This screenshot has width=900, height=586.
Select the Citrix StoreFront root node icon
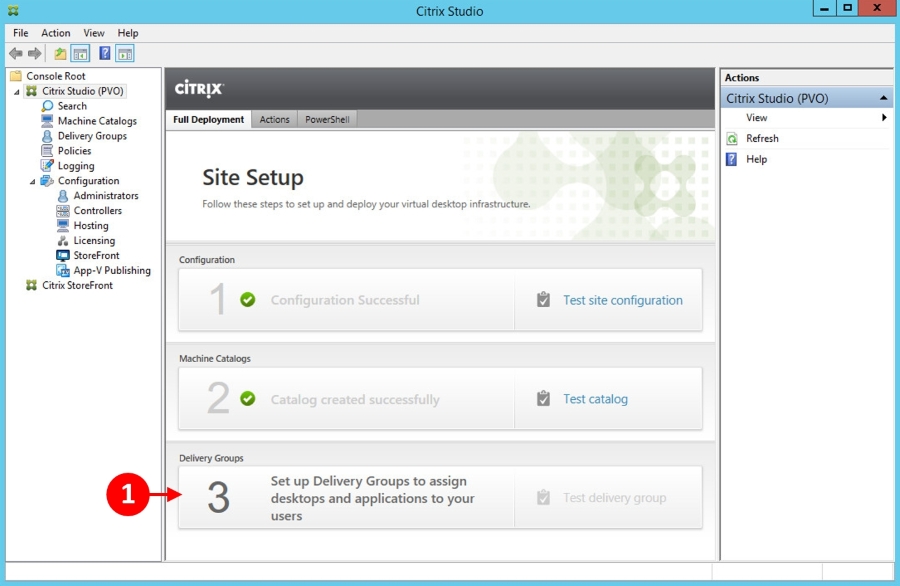32,285
